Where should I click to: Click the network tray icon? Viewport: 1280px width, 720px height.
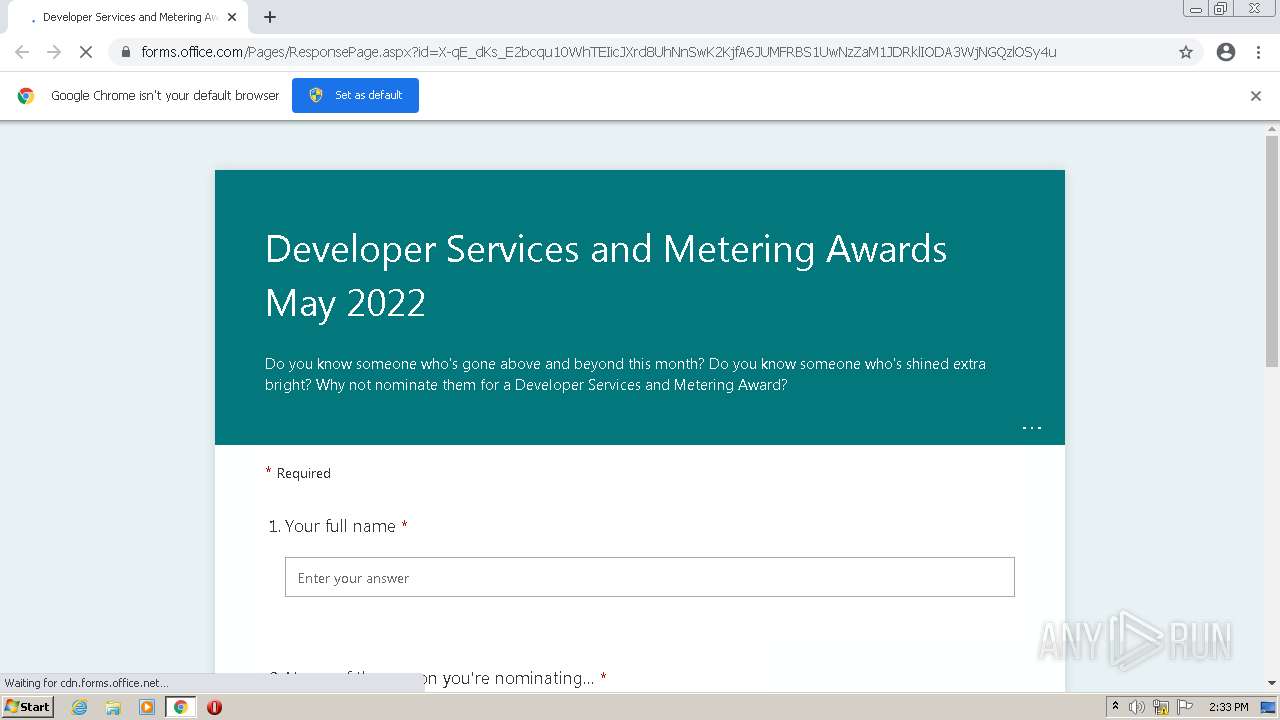coord(1161,707)
